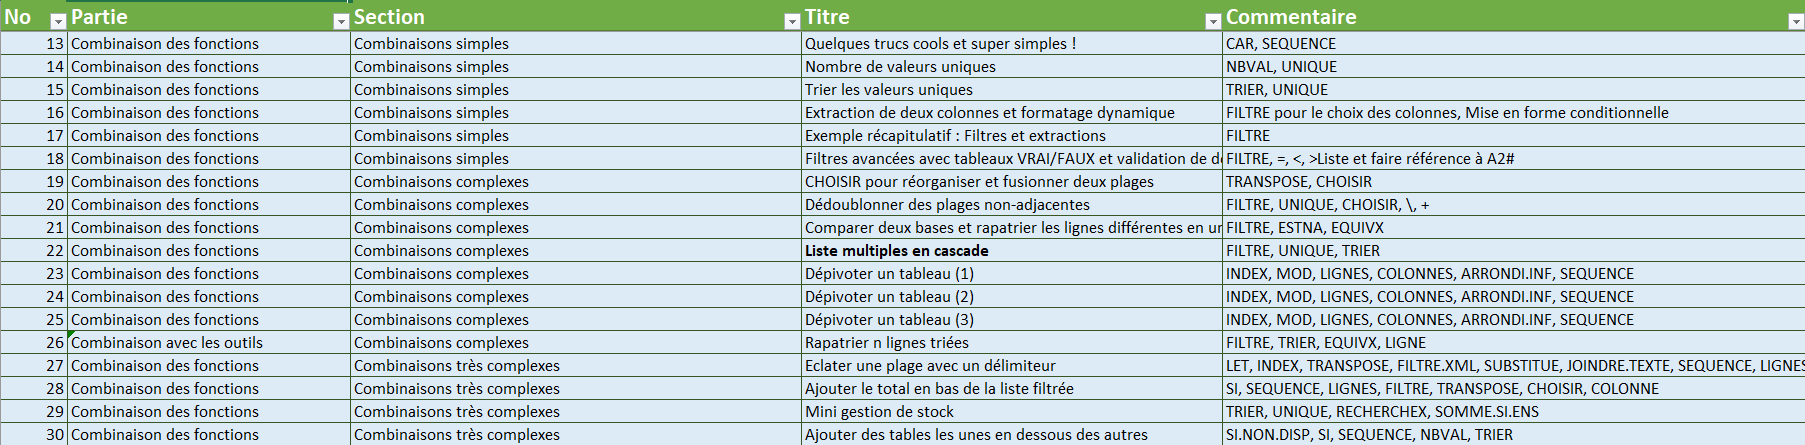The height and width of the screenshot is (445, 1805).
Task: Select the cell containing number 13
Action: 34,43
